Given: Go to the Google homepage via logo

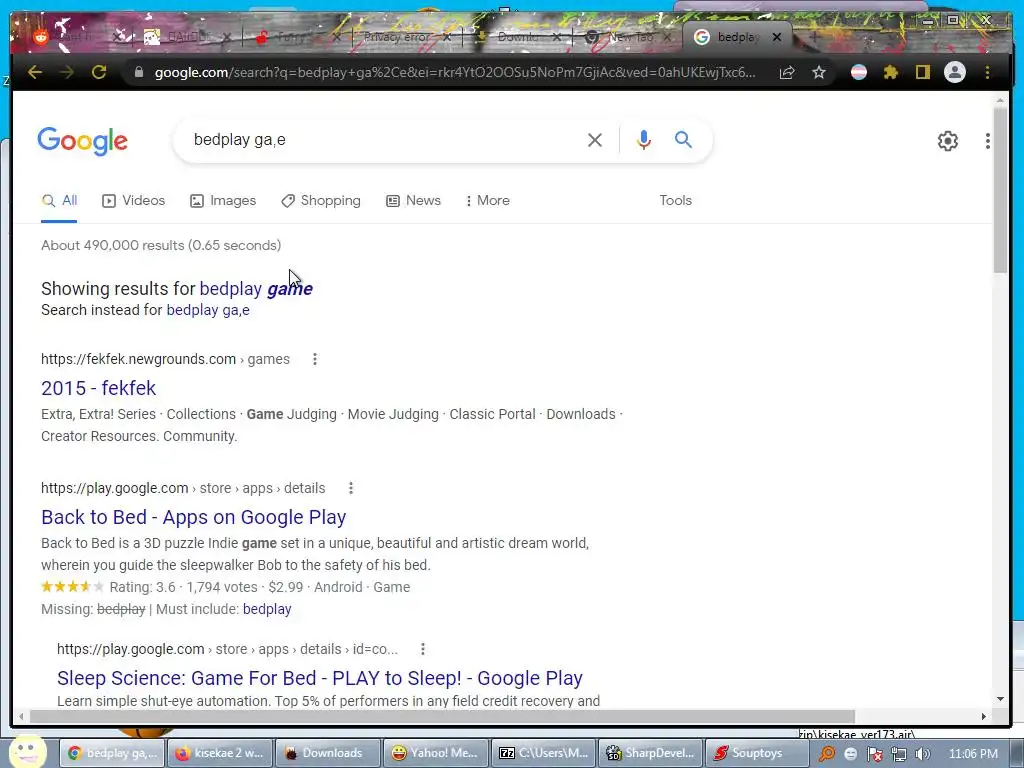Looking at the screenshot, I should 82,141.
